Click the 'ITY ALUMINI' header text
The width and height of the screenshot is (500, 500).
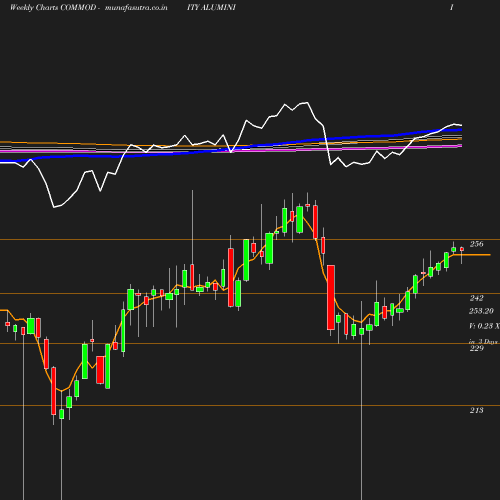211,7
